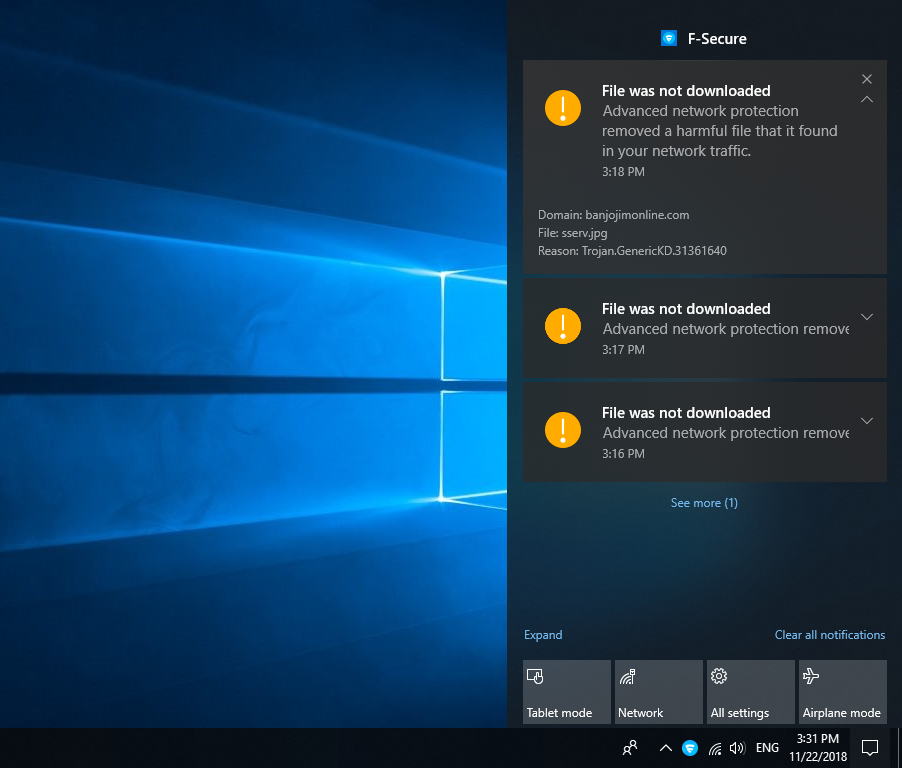Click the F-Secure logo in the notification header

click(x=669, y=39)
